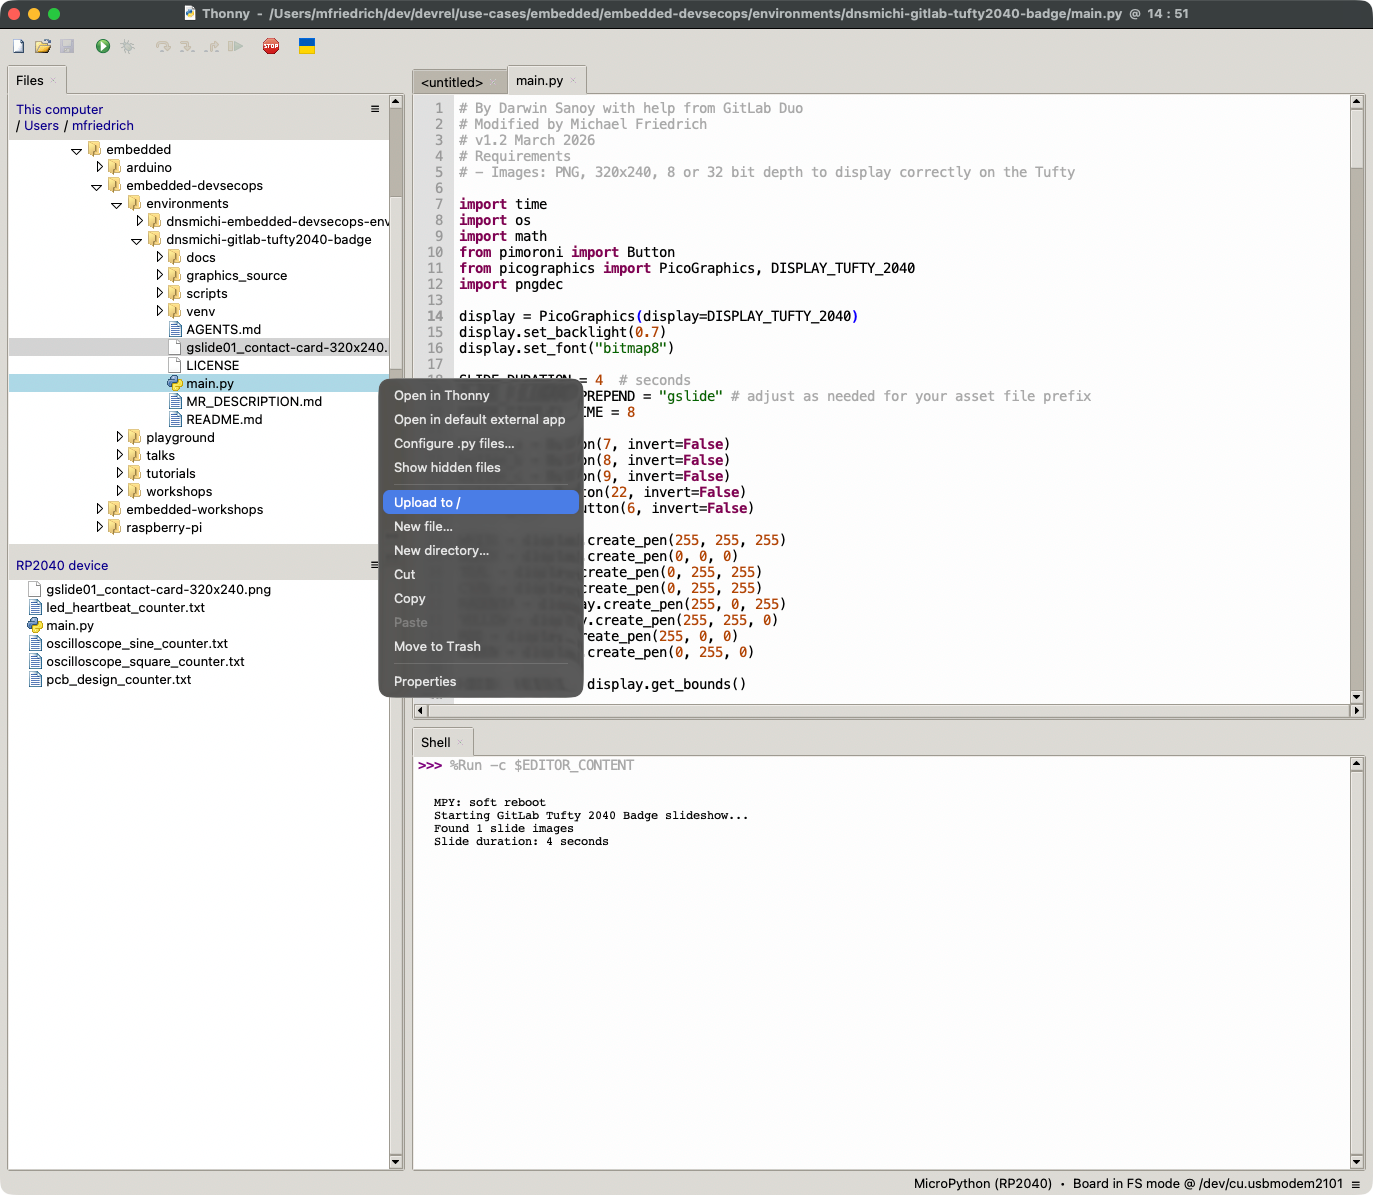Click the Open file folder icon
Image resolution: width=1373 pixels, height=1195 pixels.
click(x=43, y=46)
